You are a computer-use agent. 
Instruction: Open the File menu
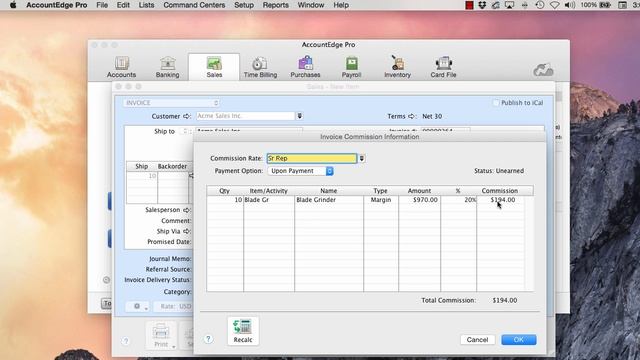(x=102, y=5)
